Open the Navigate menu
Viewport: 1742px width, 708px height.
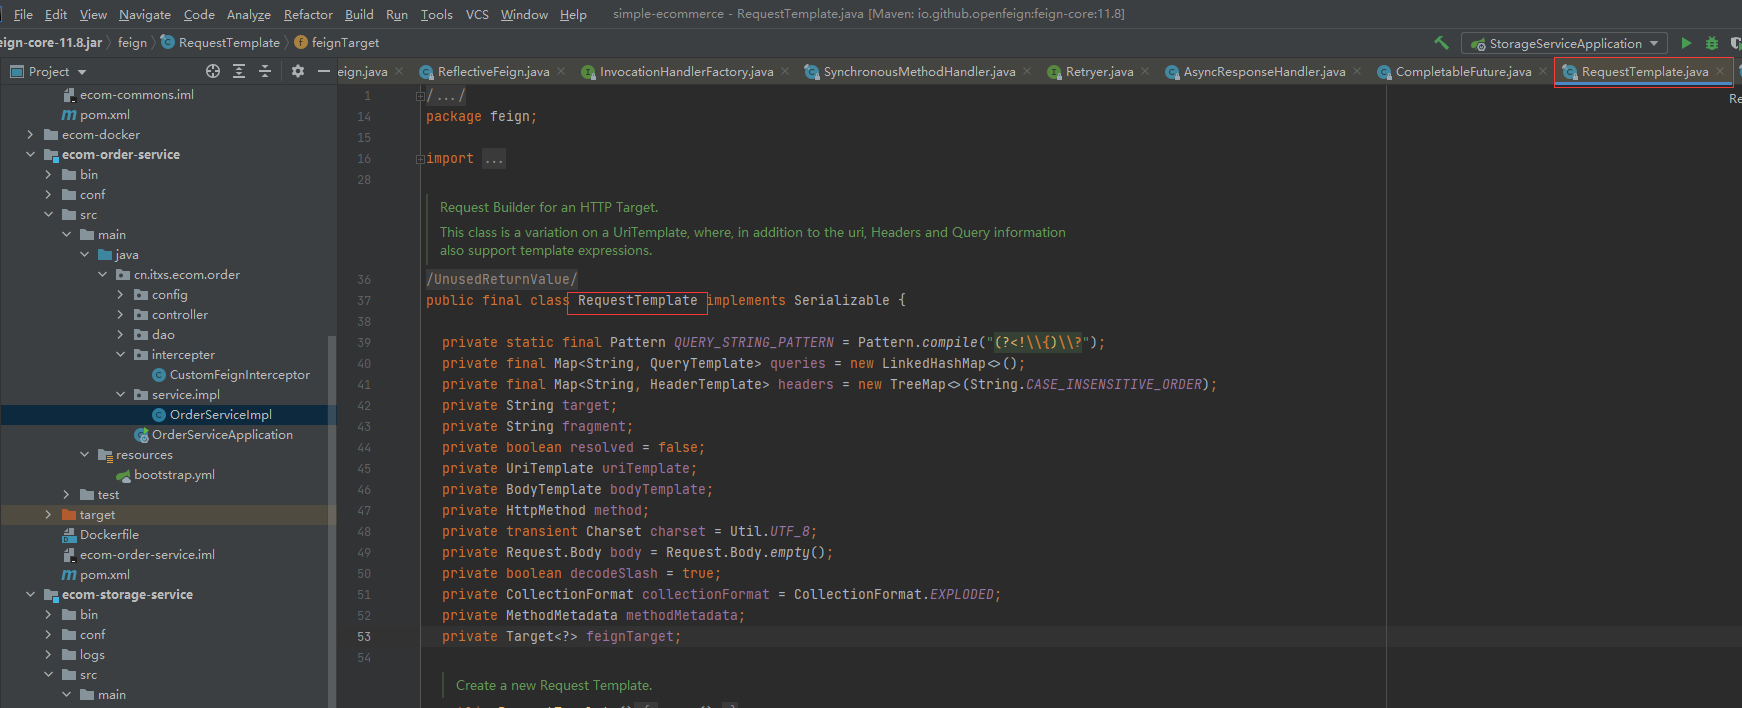145,14
